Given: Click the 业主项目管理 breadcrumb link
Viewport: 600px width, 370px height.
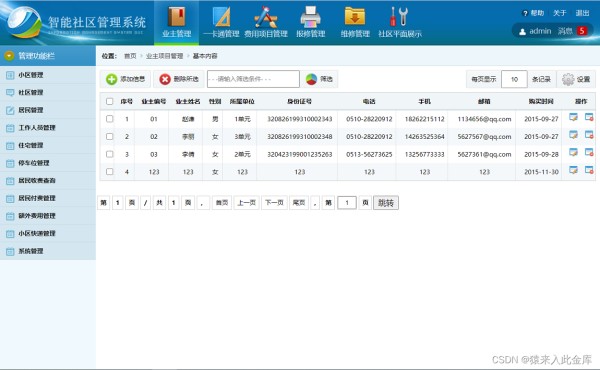Looking at the screenshot, I should [165, 56].
